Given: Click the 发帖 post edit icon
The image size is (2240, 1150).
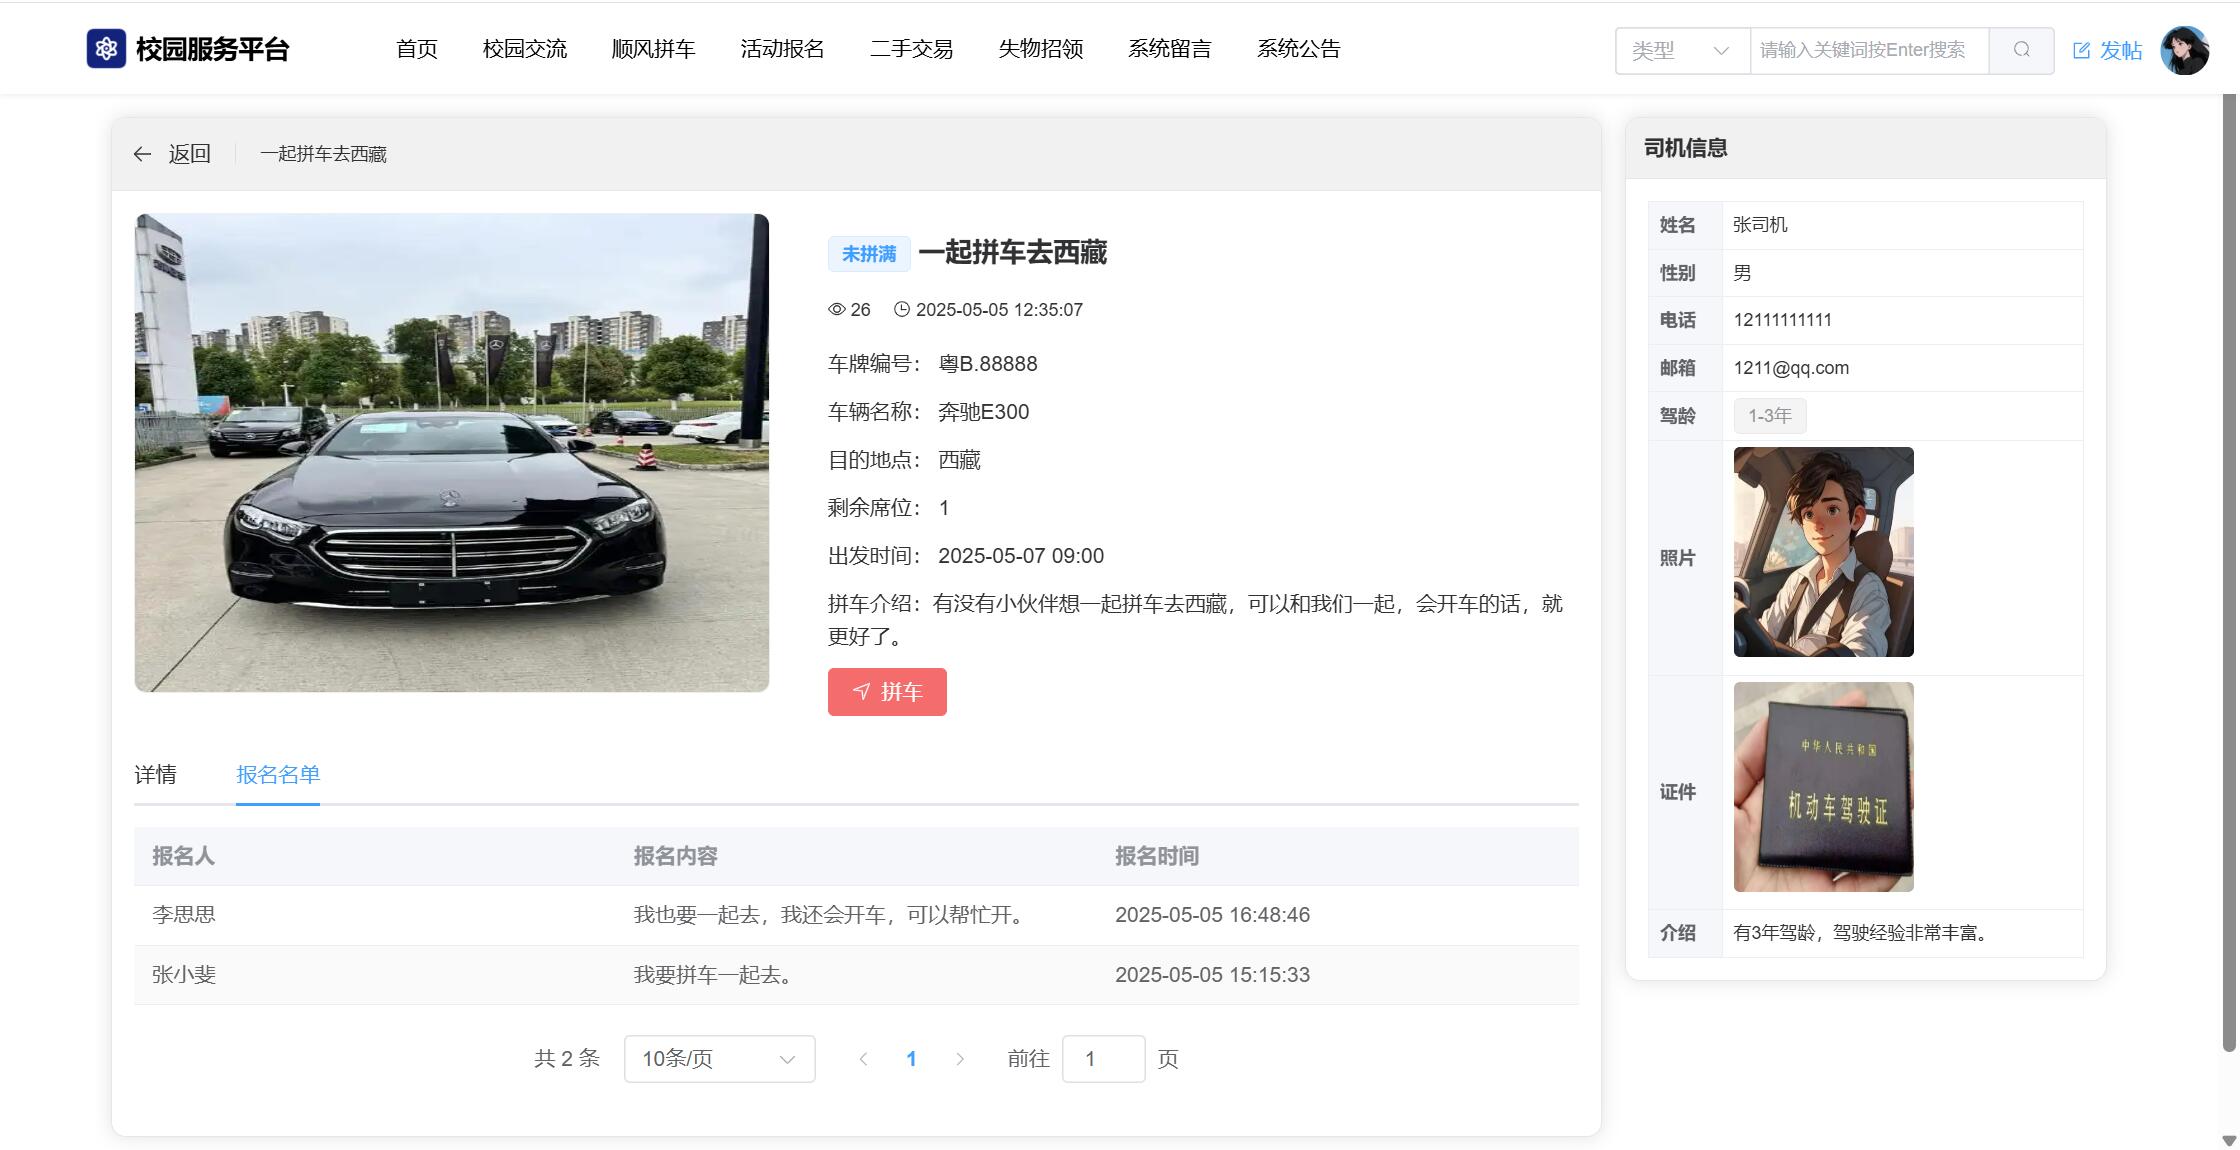Looking at the screenshot, I should click(2081, 51).
